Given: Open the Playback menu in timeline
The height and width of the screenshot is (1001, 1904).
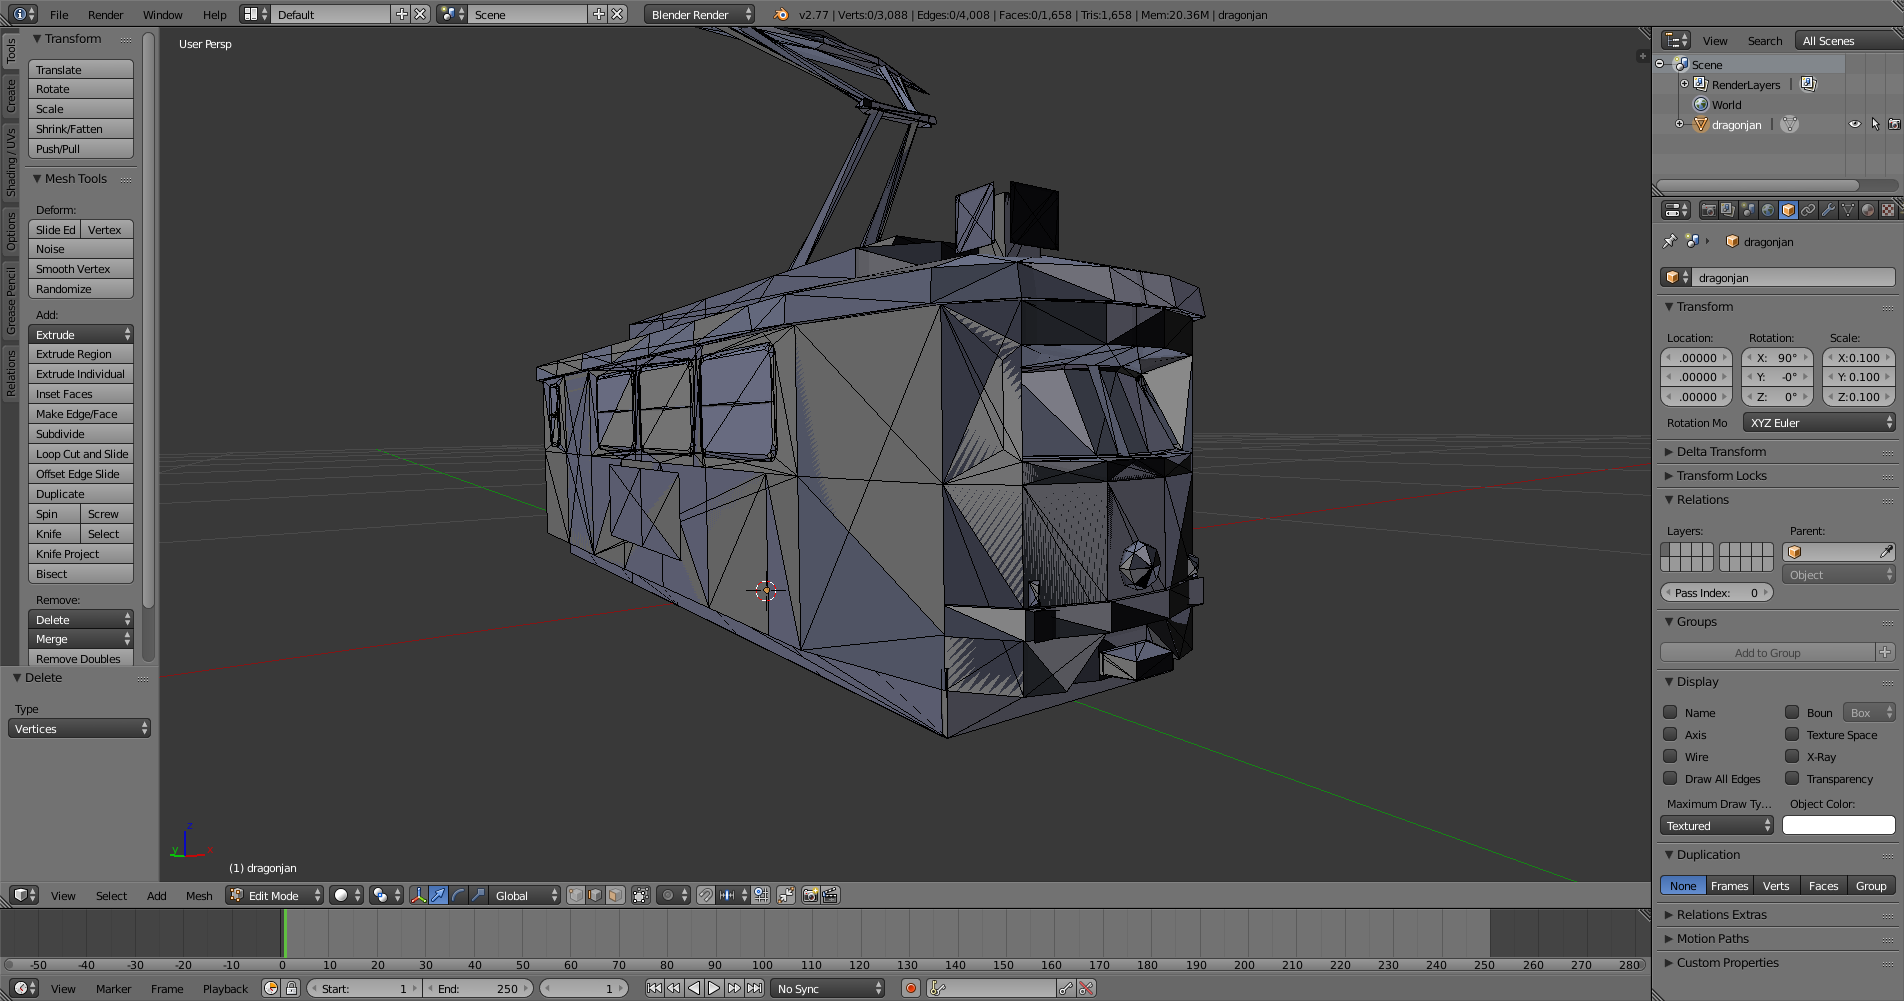Looking at the screenshot, I should coord(225,988).
